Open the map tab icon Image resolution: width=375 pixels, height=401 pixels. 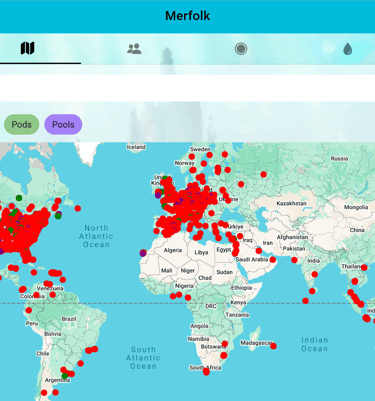27,48
